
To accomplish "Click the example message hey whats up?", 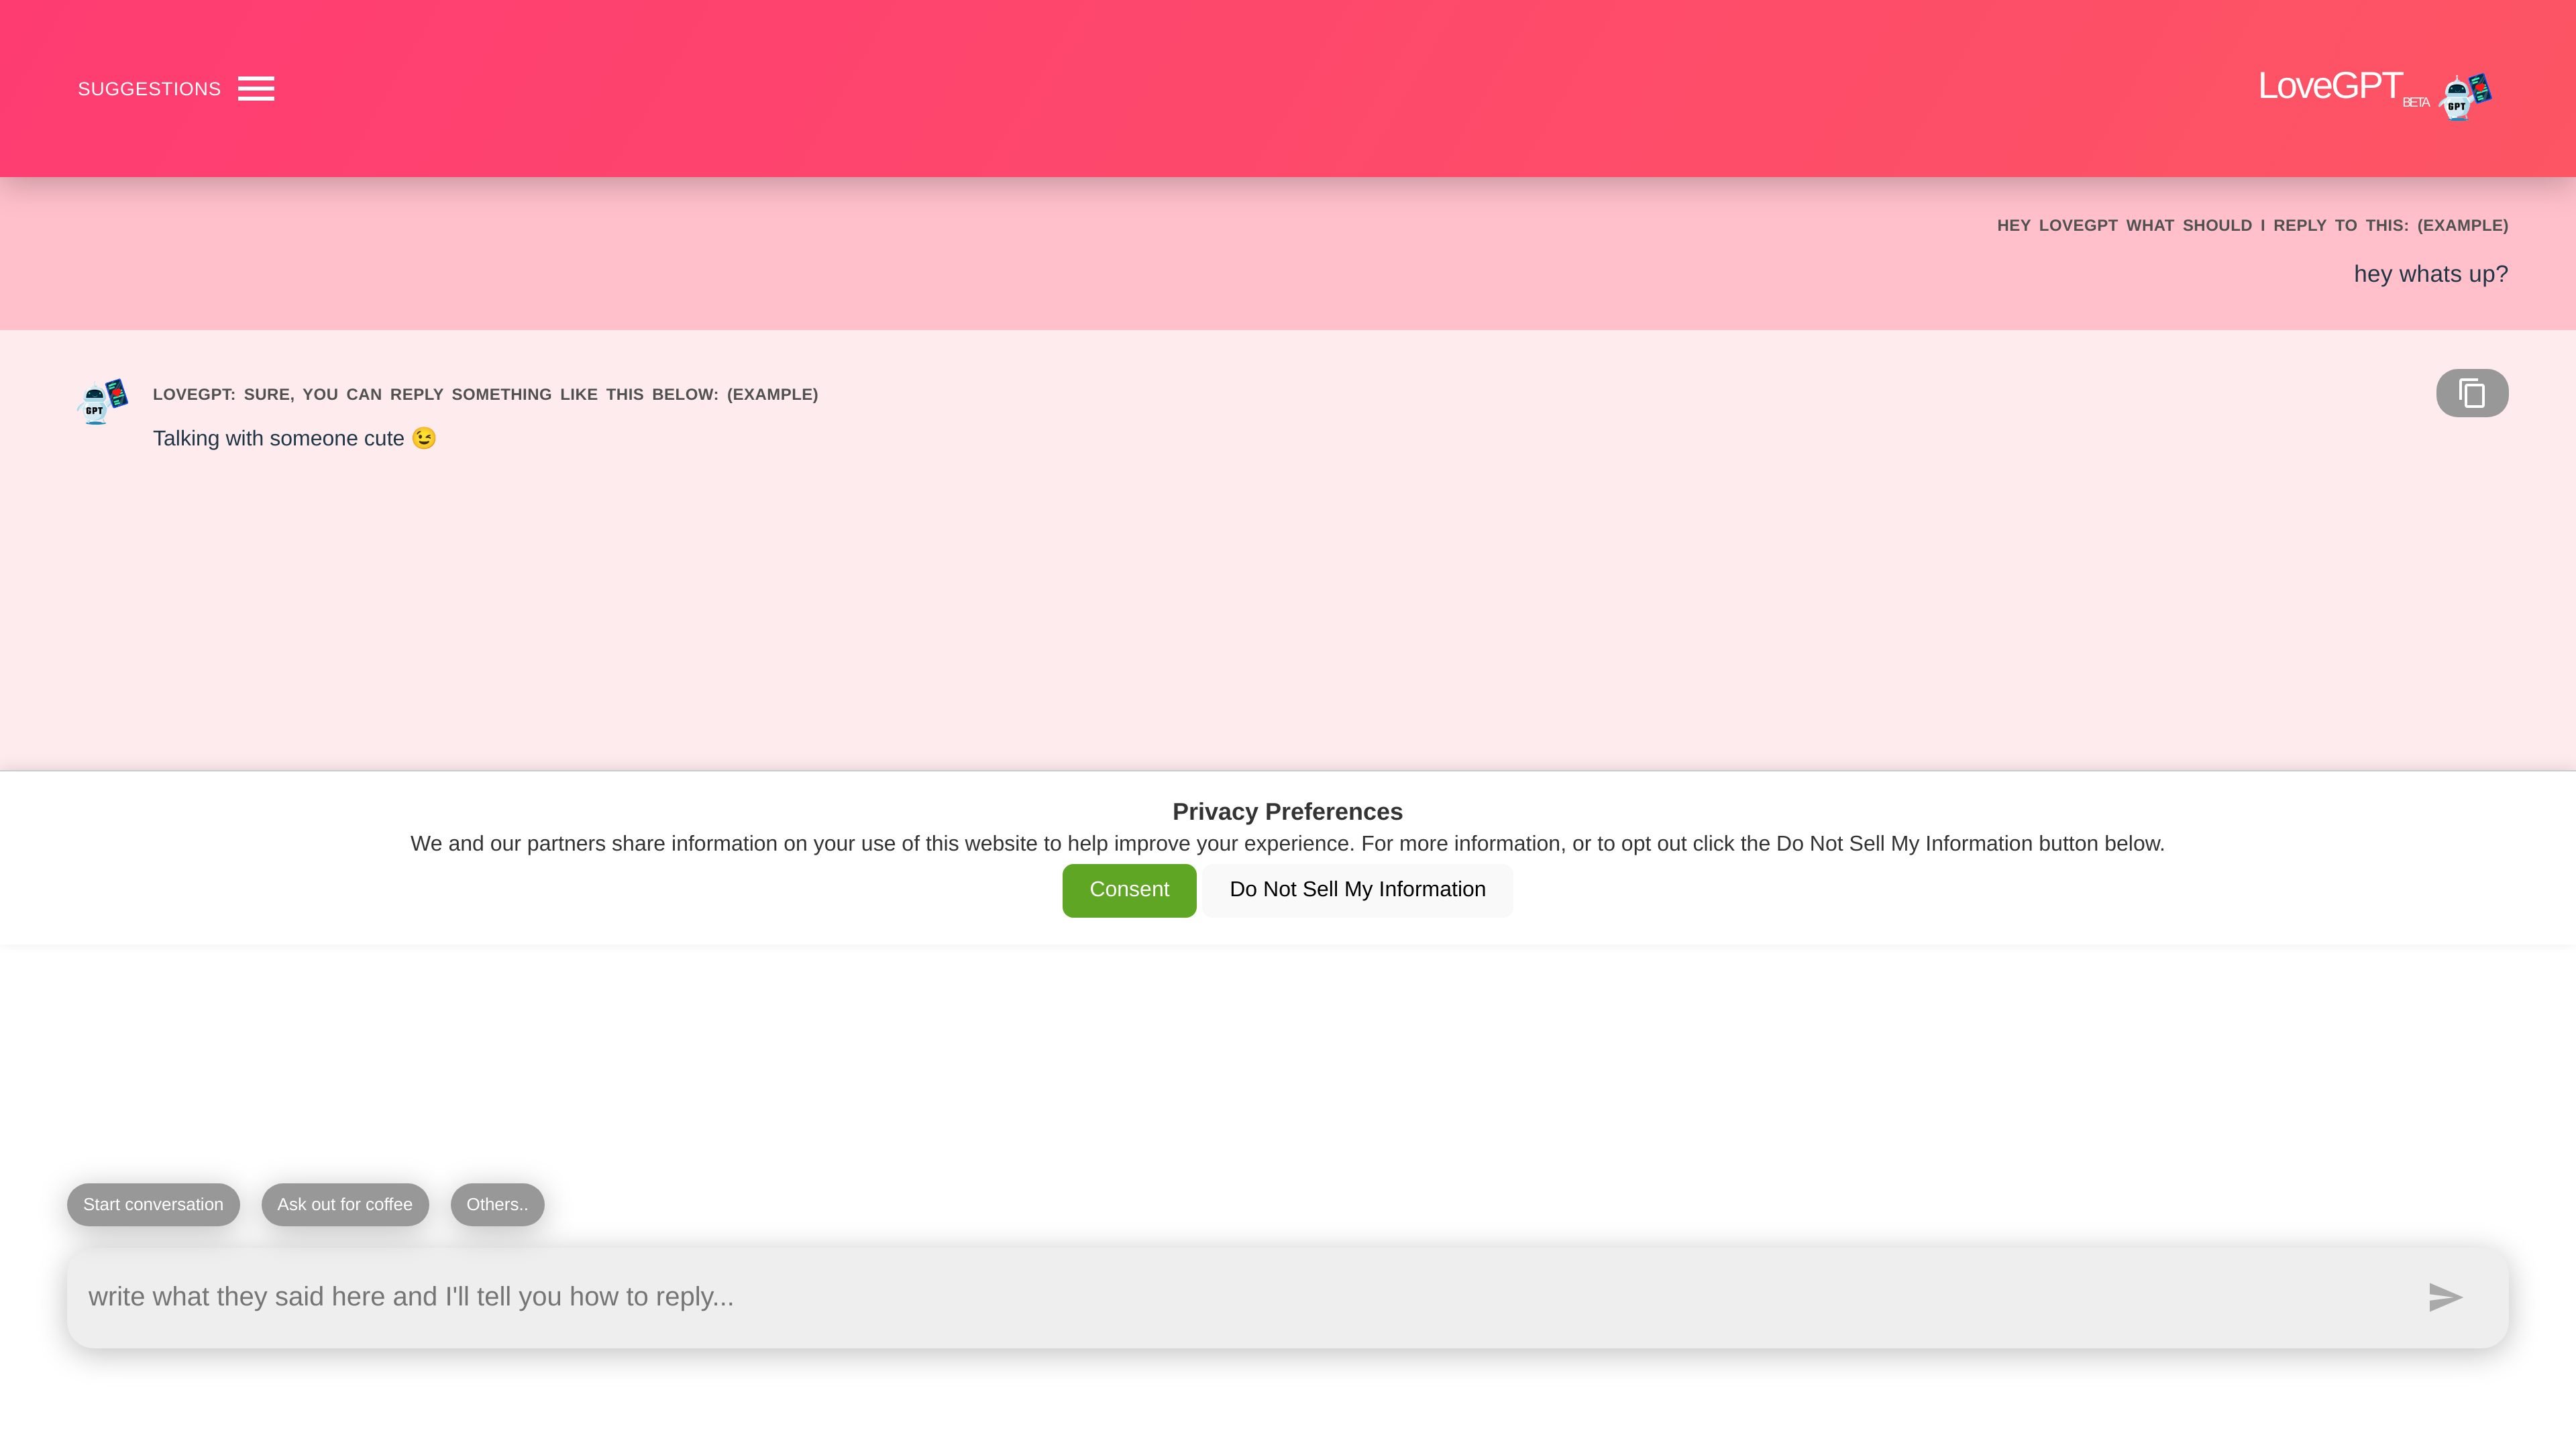I will [x=2431, y=274].
